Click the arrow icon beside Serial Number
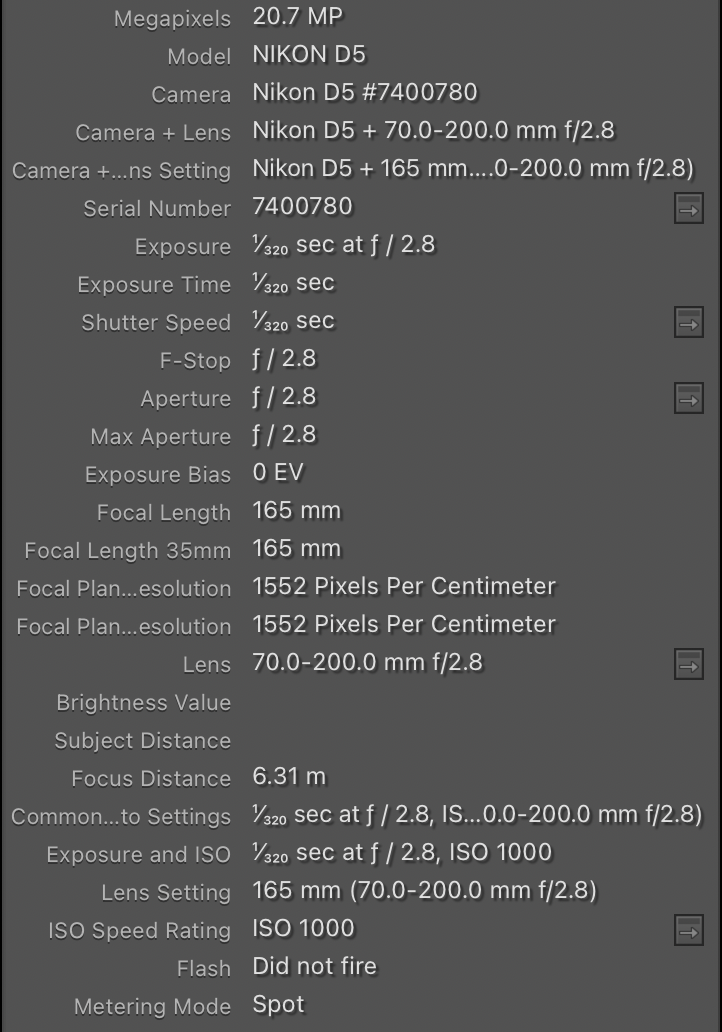The image size is (722, 1032). coord(688,207)
